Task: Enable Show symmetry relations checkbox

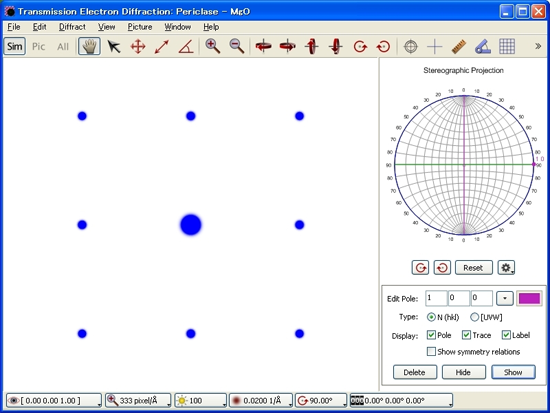Action: [x=431, y=351]
